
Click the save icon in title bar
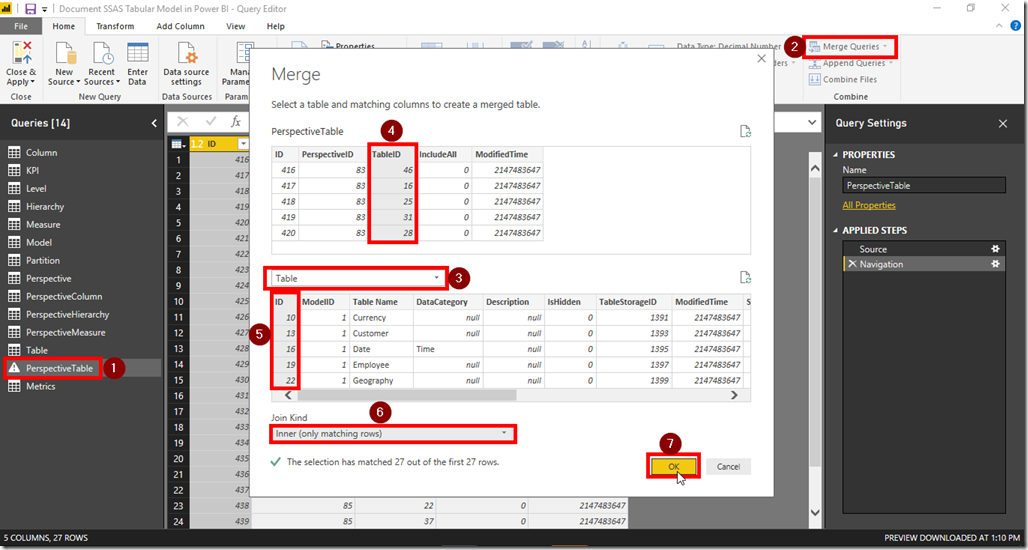click(30, 9)
